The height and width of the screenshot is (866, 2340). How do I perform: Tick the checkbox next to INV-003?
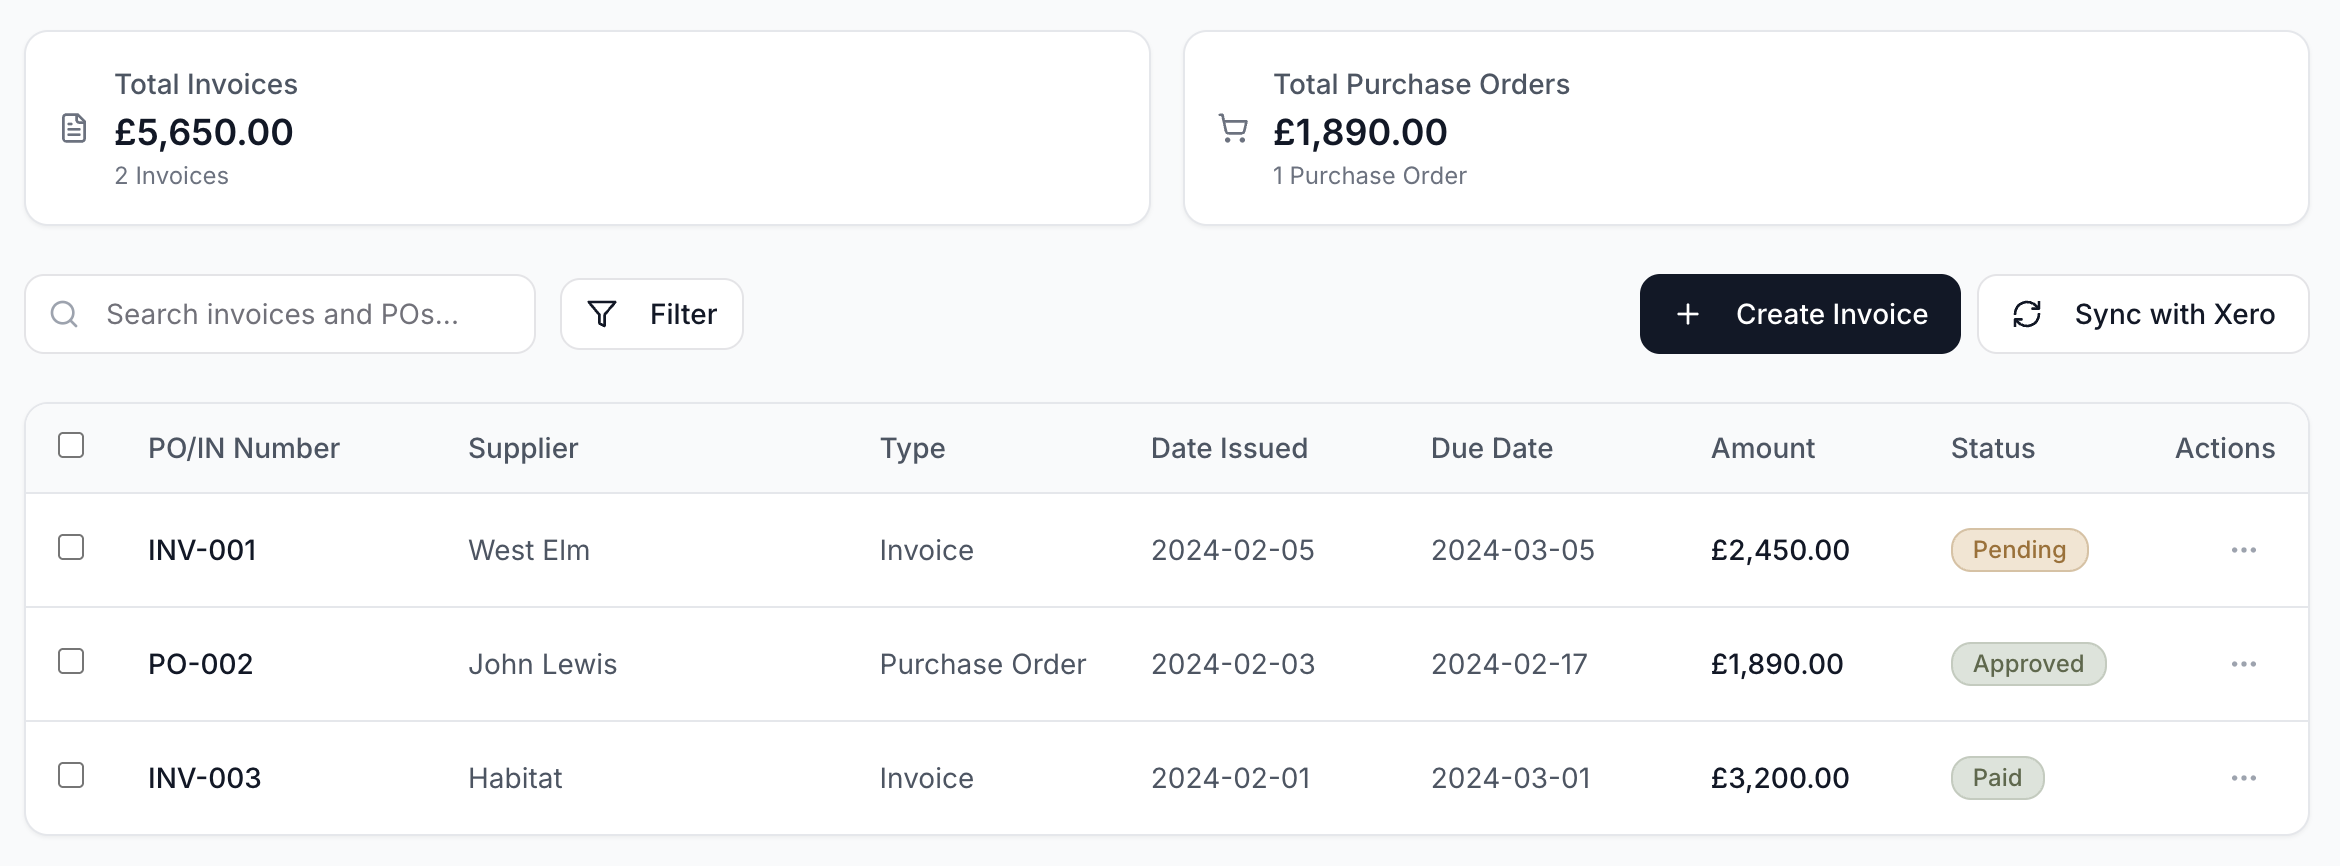(70, 776)
